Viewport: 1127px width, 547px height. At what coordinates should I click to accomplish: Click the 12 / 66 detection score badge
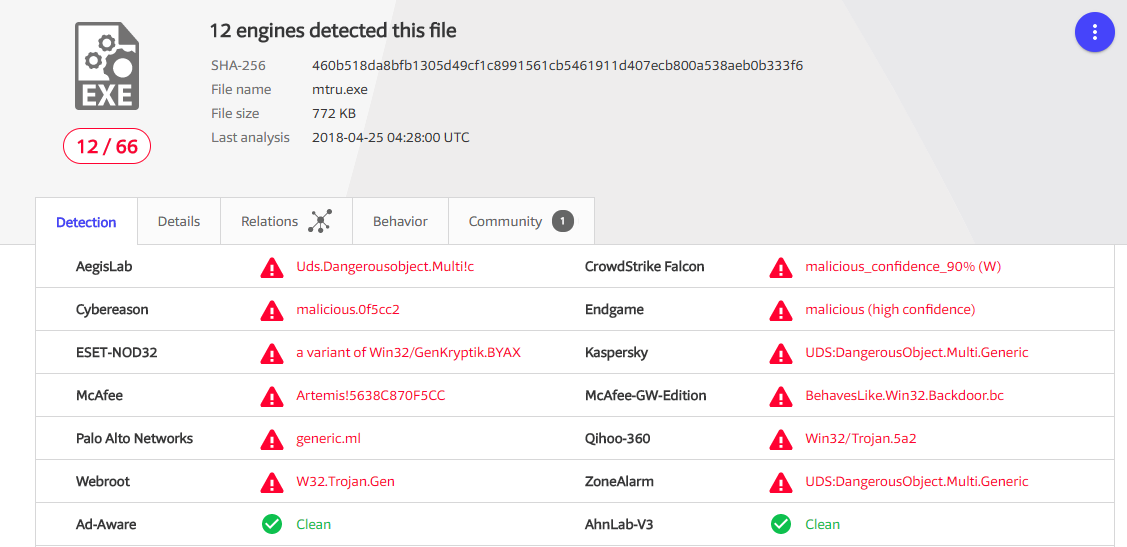click(107, 147)
